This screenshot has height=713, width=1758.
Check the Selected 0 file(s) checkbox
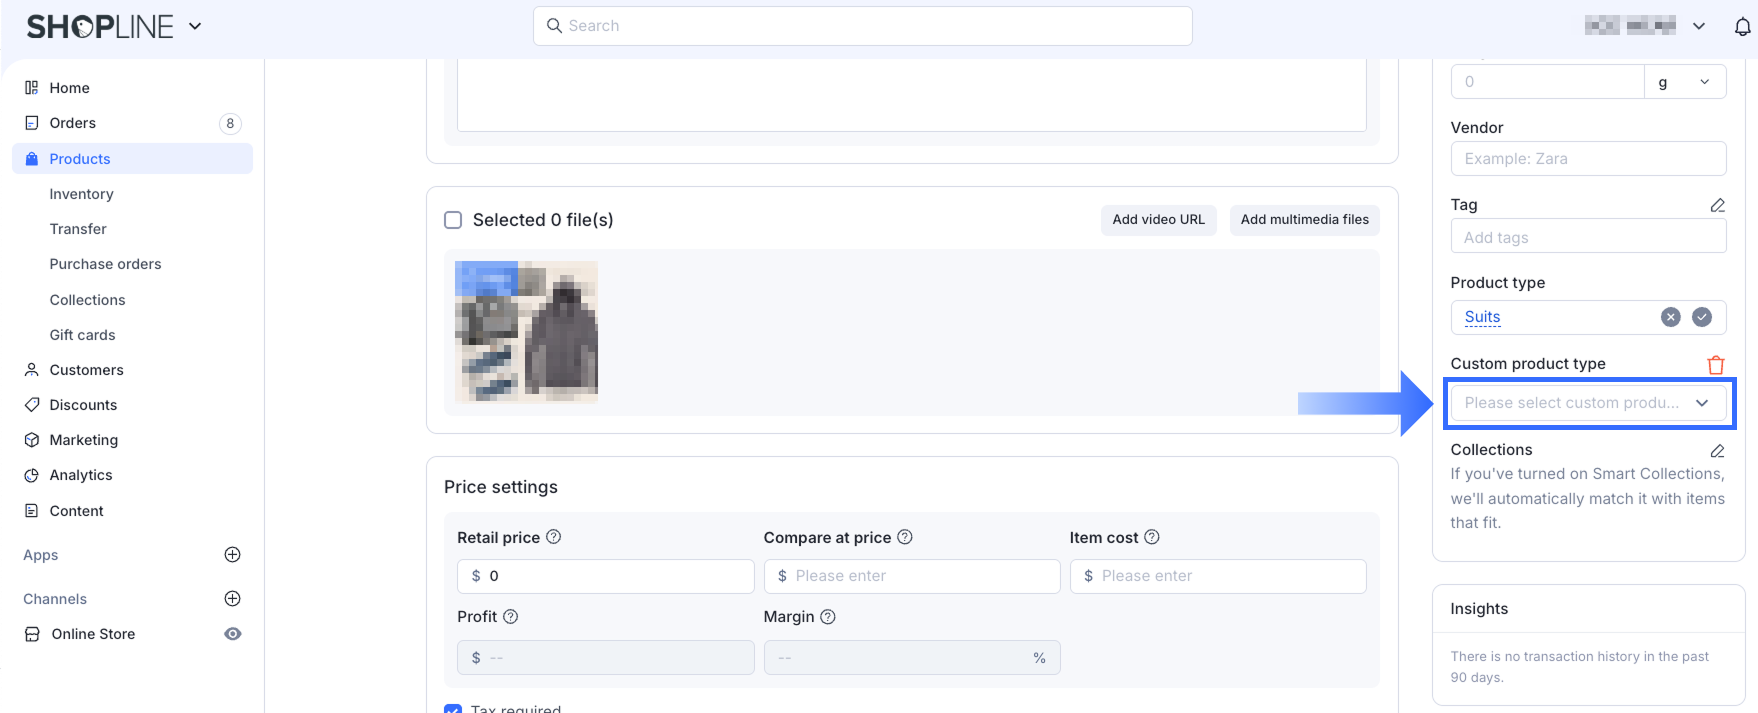[x=453, y=220]
